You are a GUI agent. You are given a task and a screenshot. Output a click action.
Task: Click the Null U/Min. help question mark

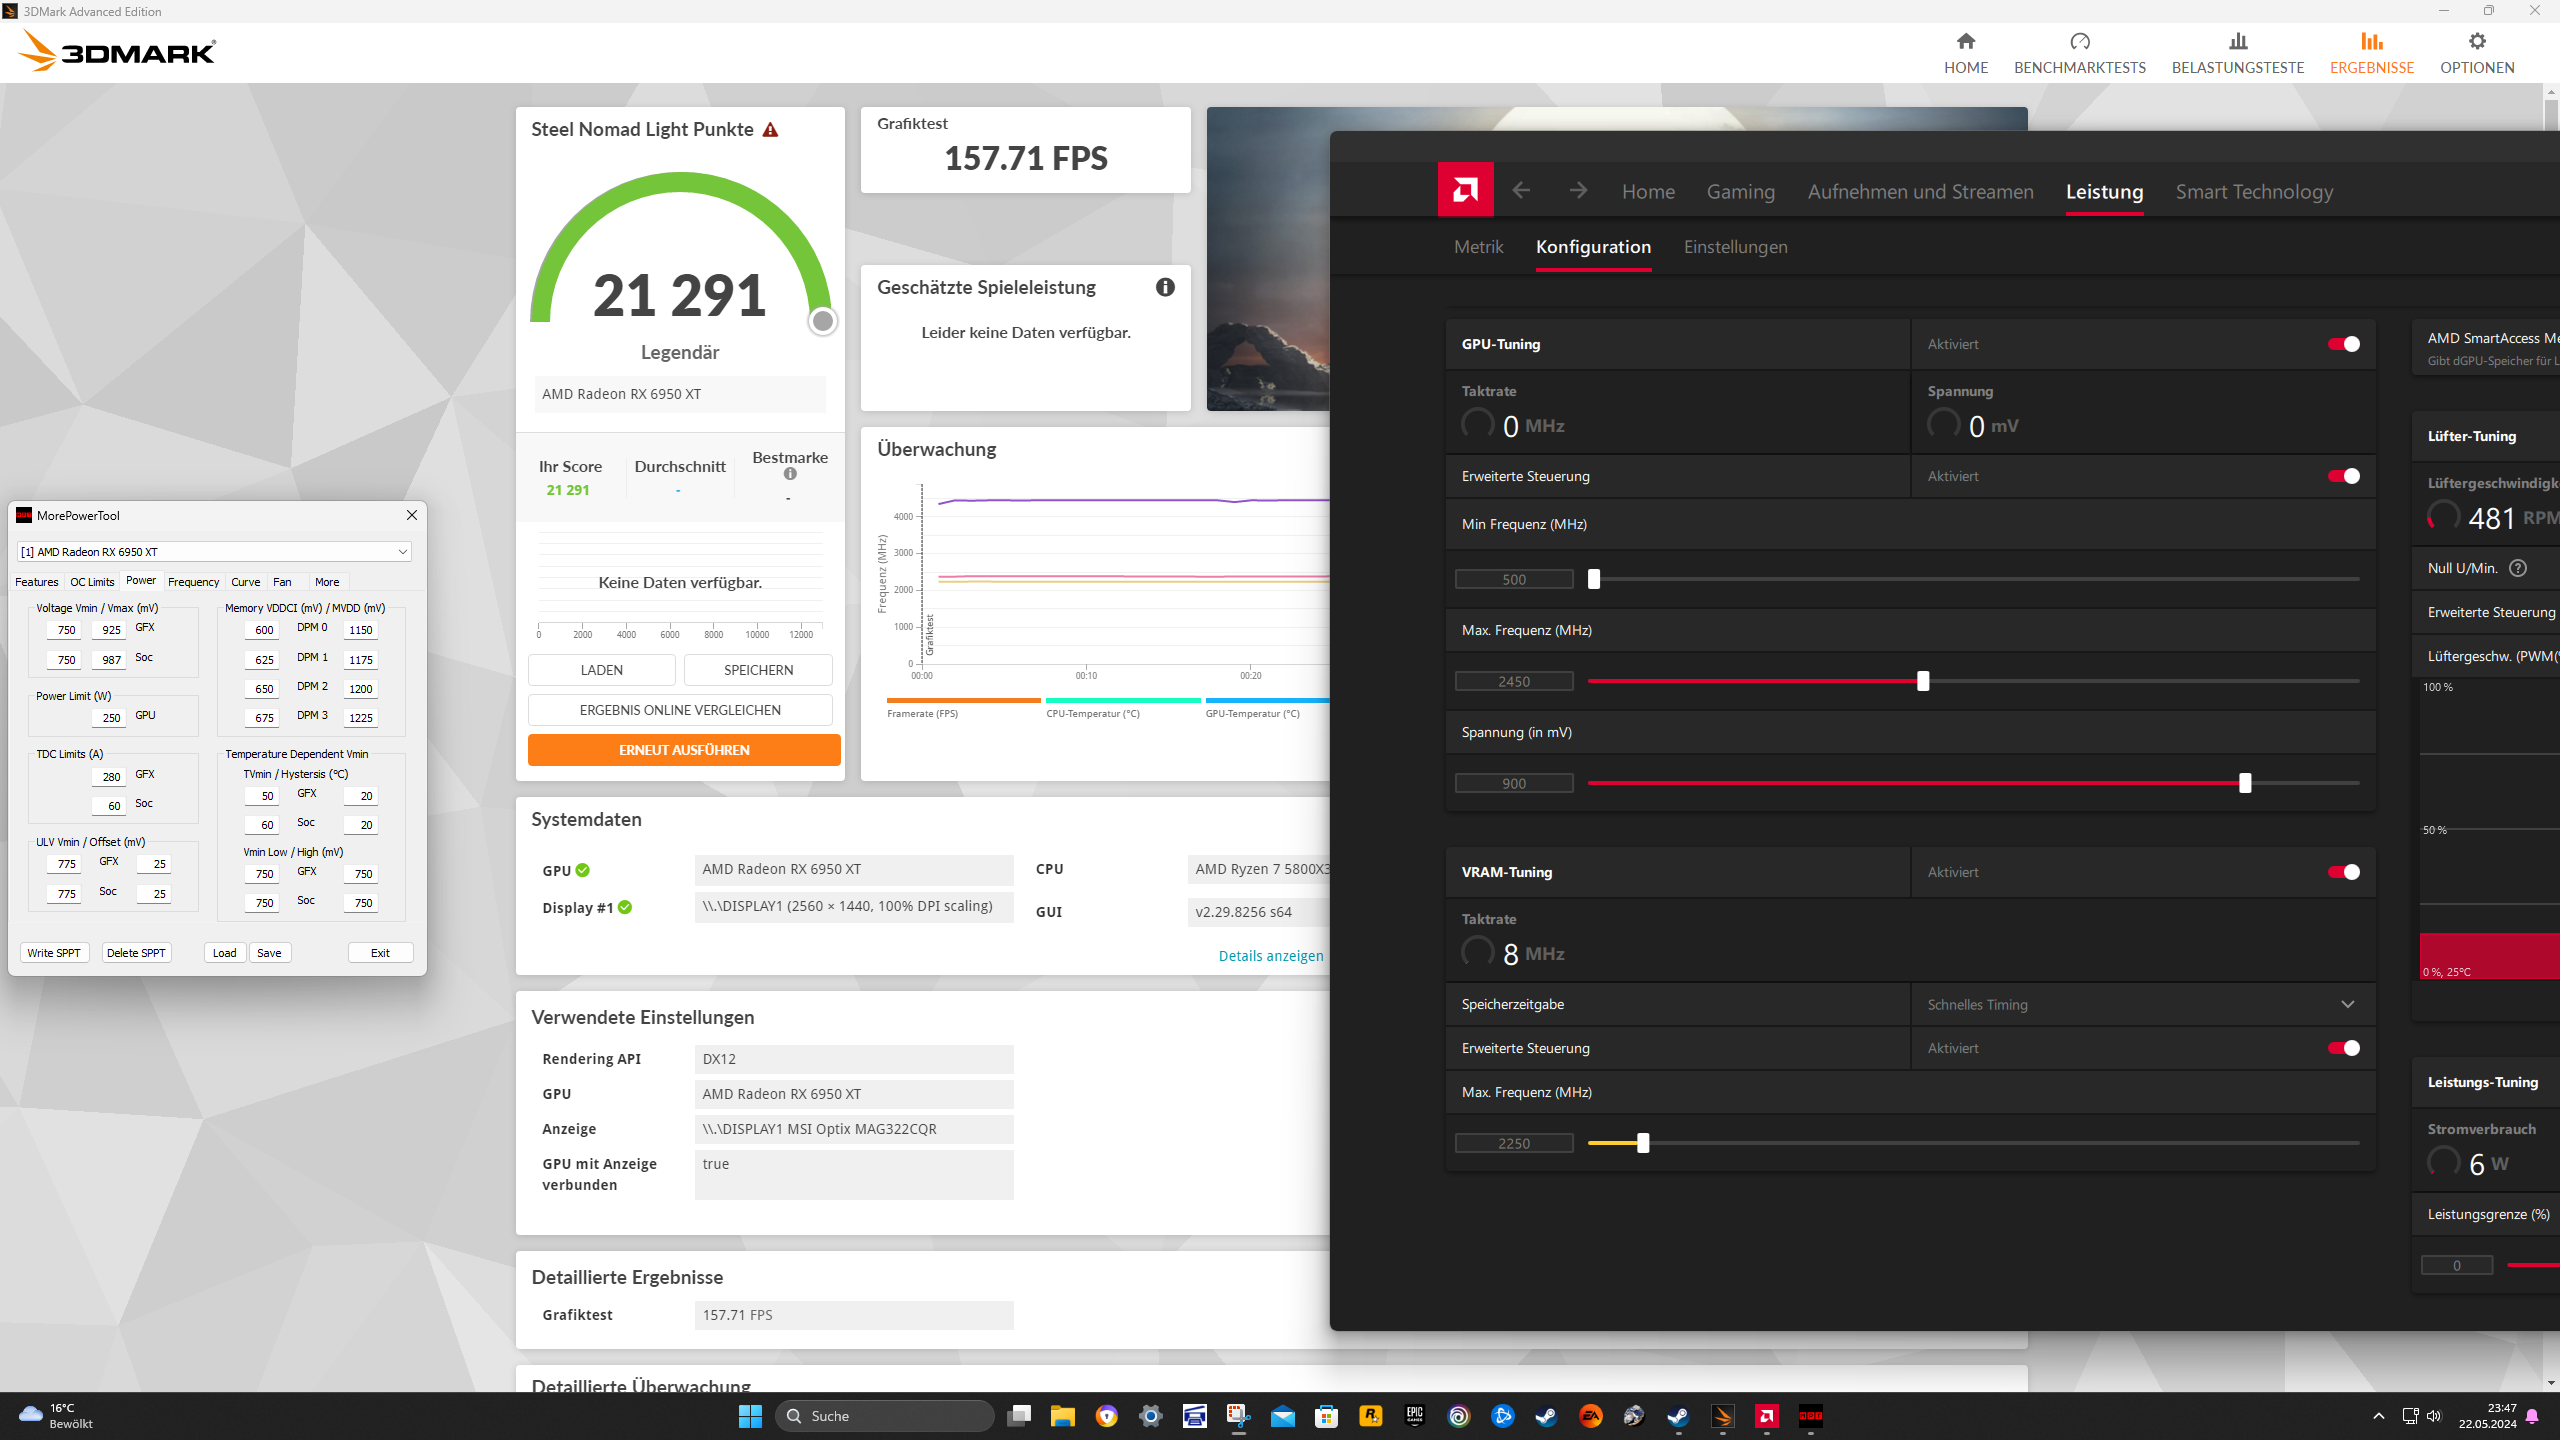[x=2518, y=568]
